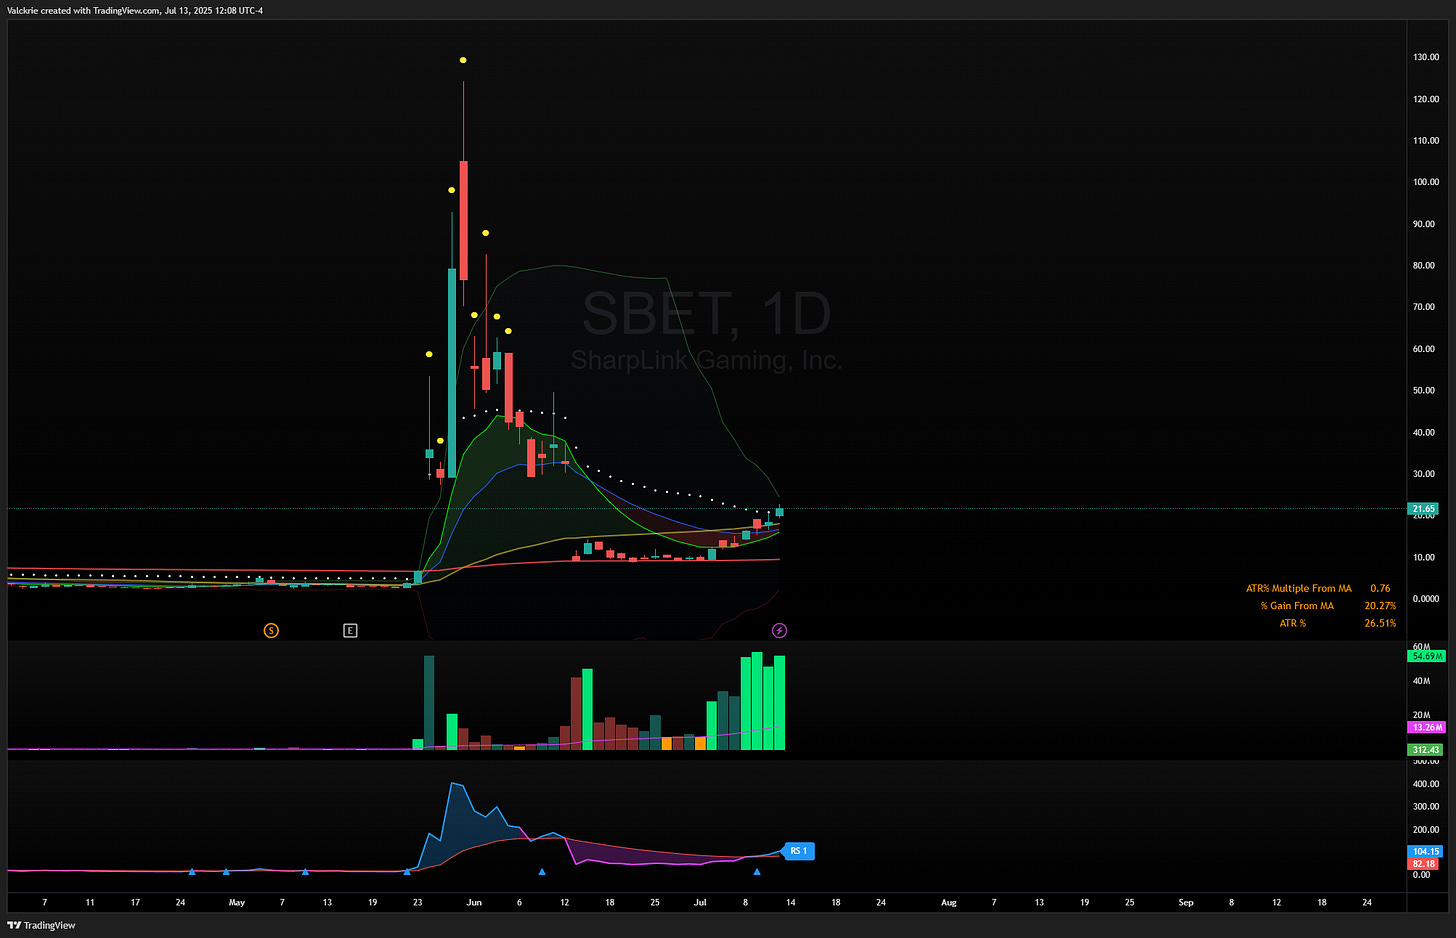This screenshot has height=938, width=1456.
Task: Click the 100.00 price axis label
Action: [1426, 182]
